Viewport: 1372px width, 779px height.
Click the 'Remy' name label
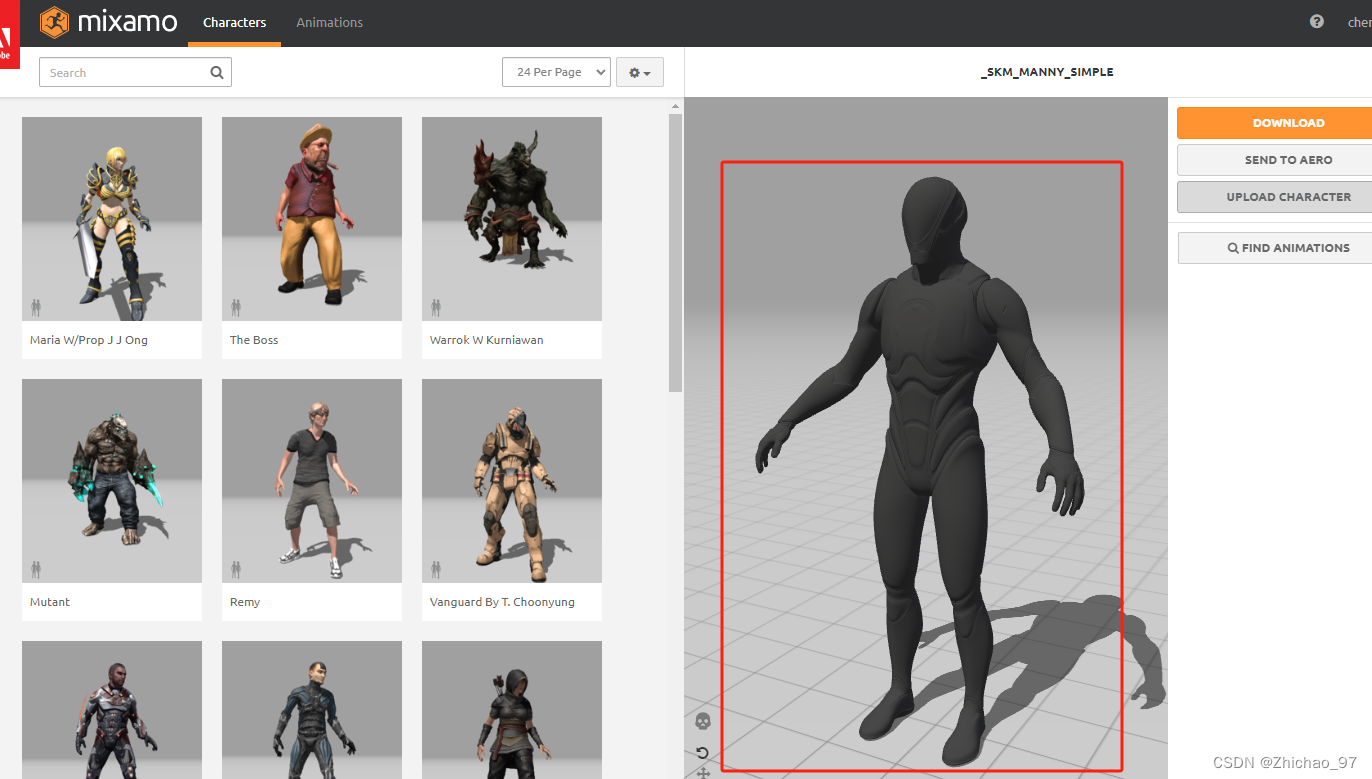tap(245, 602)
